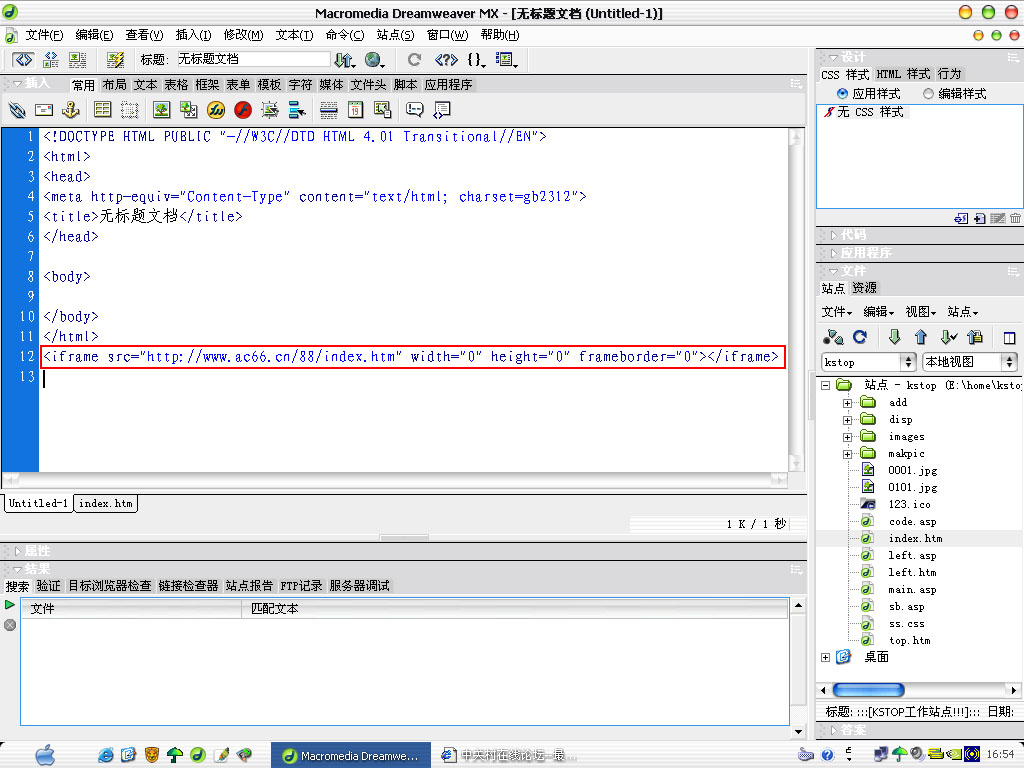Click the Insert Table icon
This screenshot has width=1024, height=768.
102,110
